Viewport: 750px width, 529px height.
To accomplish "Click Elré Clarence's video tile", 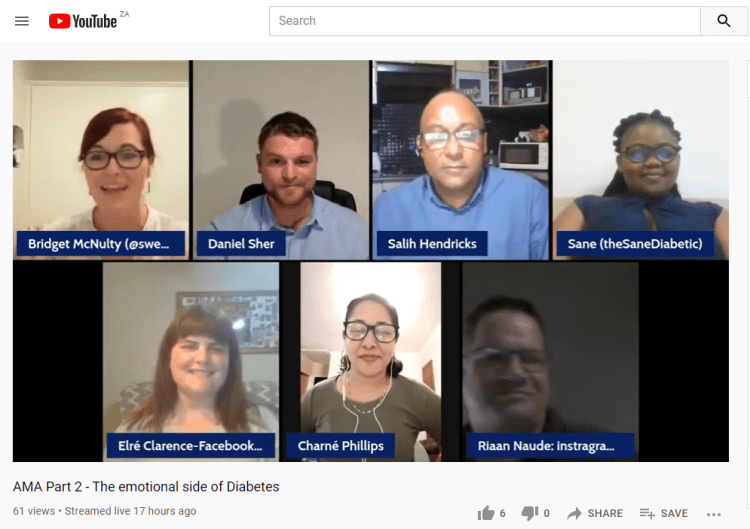I will (191, 362).
